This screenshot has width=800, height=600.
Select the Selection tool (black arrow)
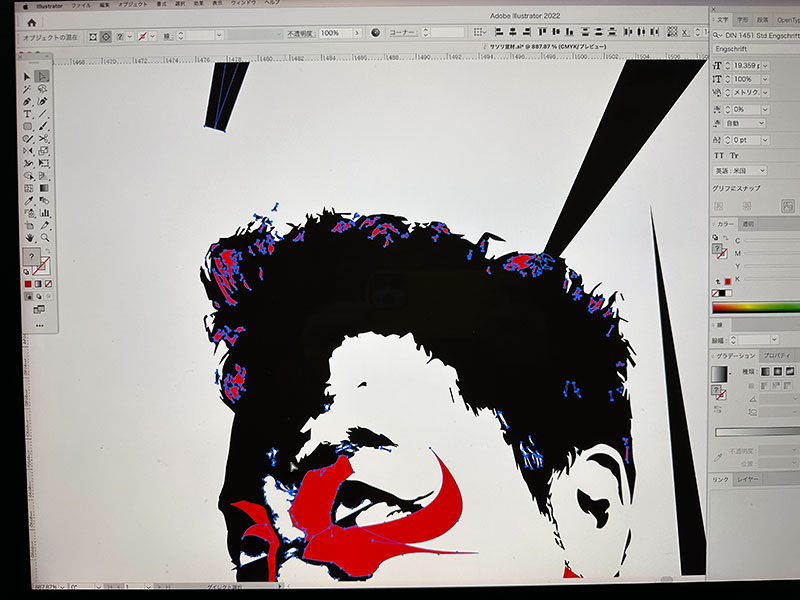[27, 77]
